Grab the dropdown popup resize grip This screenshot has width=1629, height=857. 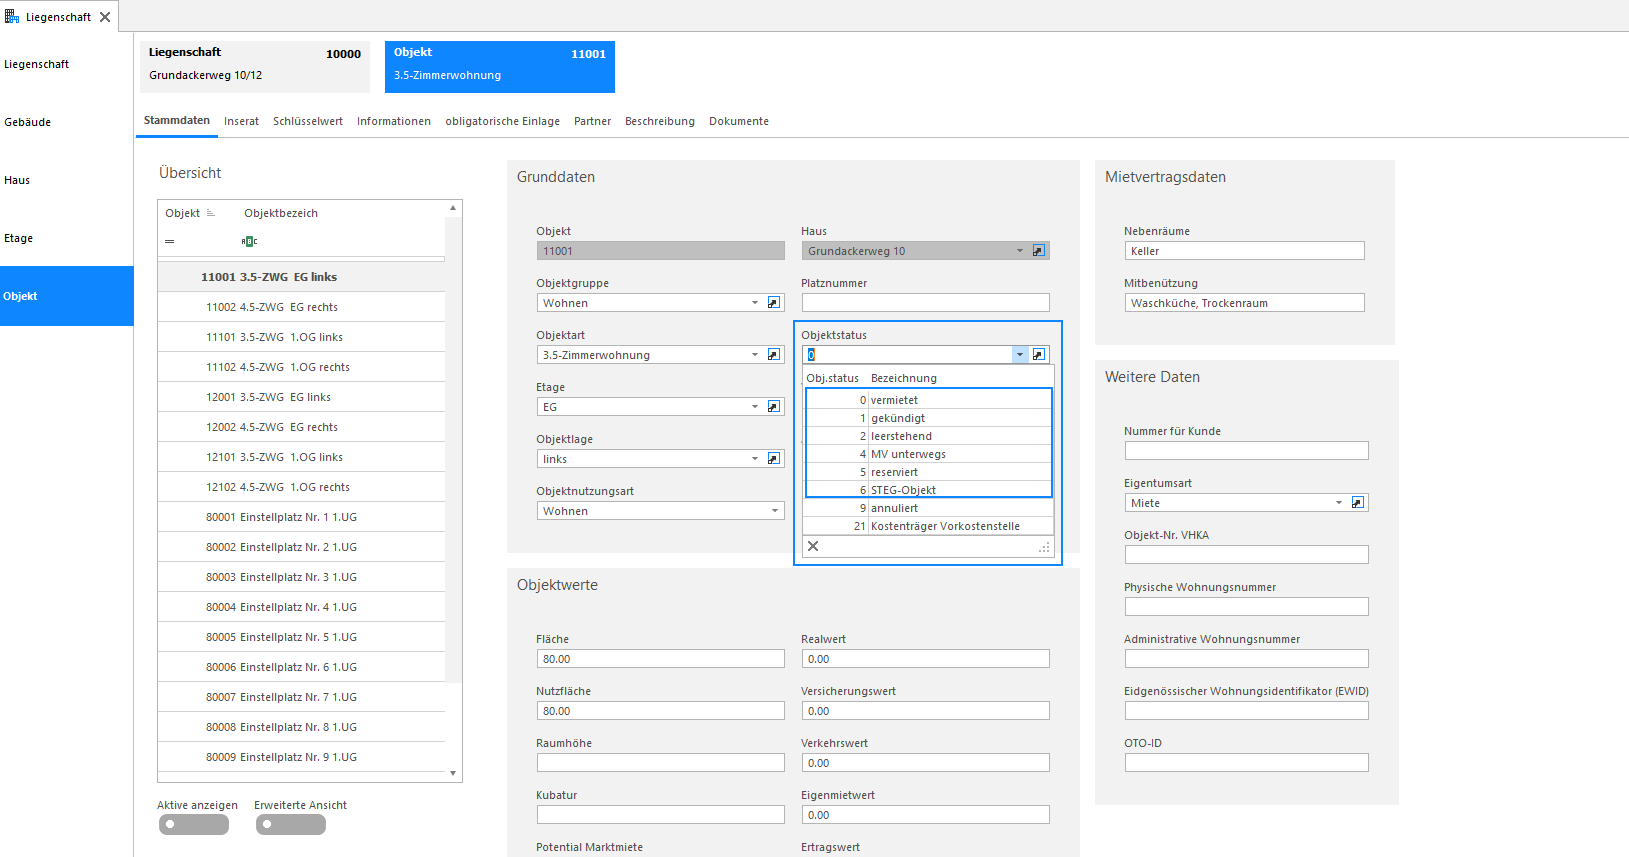1044,547
